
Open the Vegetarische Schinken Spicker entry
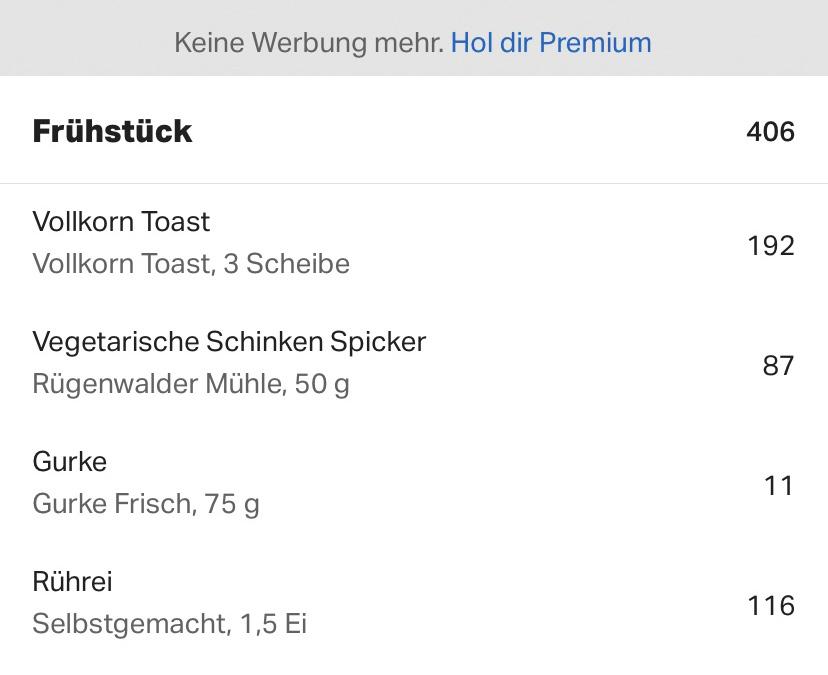[x=414, y=362]
